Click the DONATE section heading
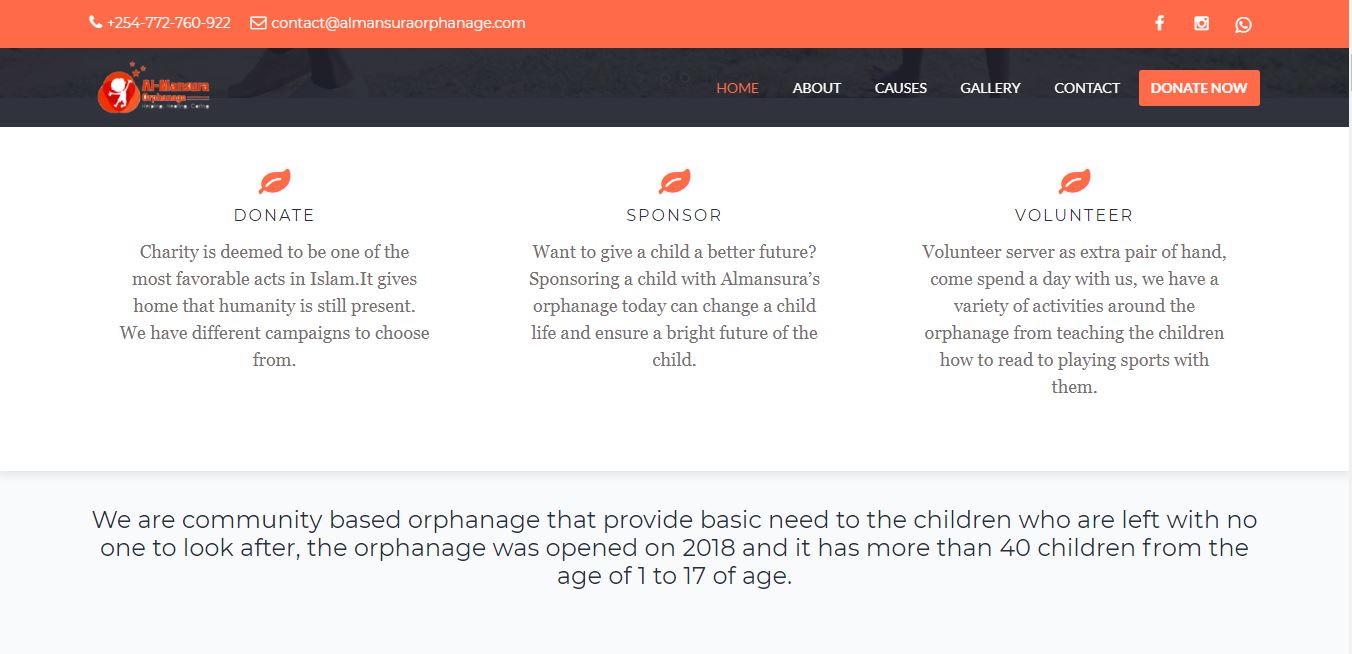This screenshot has width=1352, height=654. (x=274, y=215)
